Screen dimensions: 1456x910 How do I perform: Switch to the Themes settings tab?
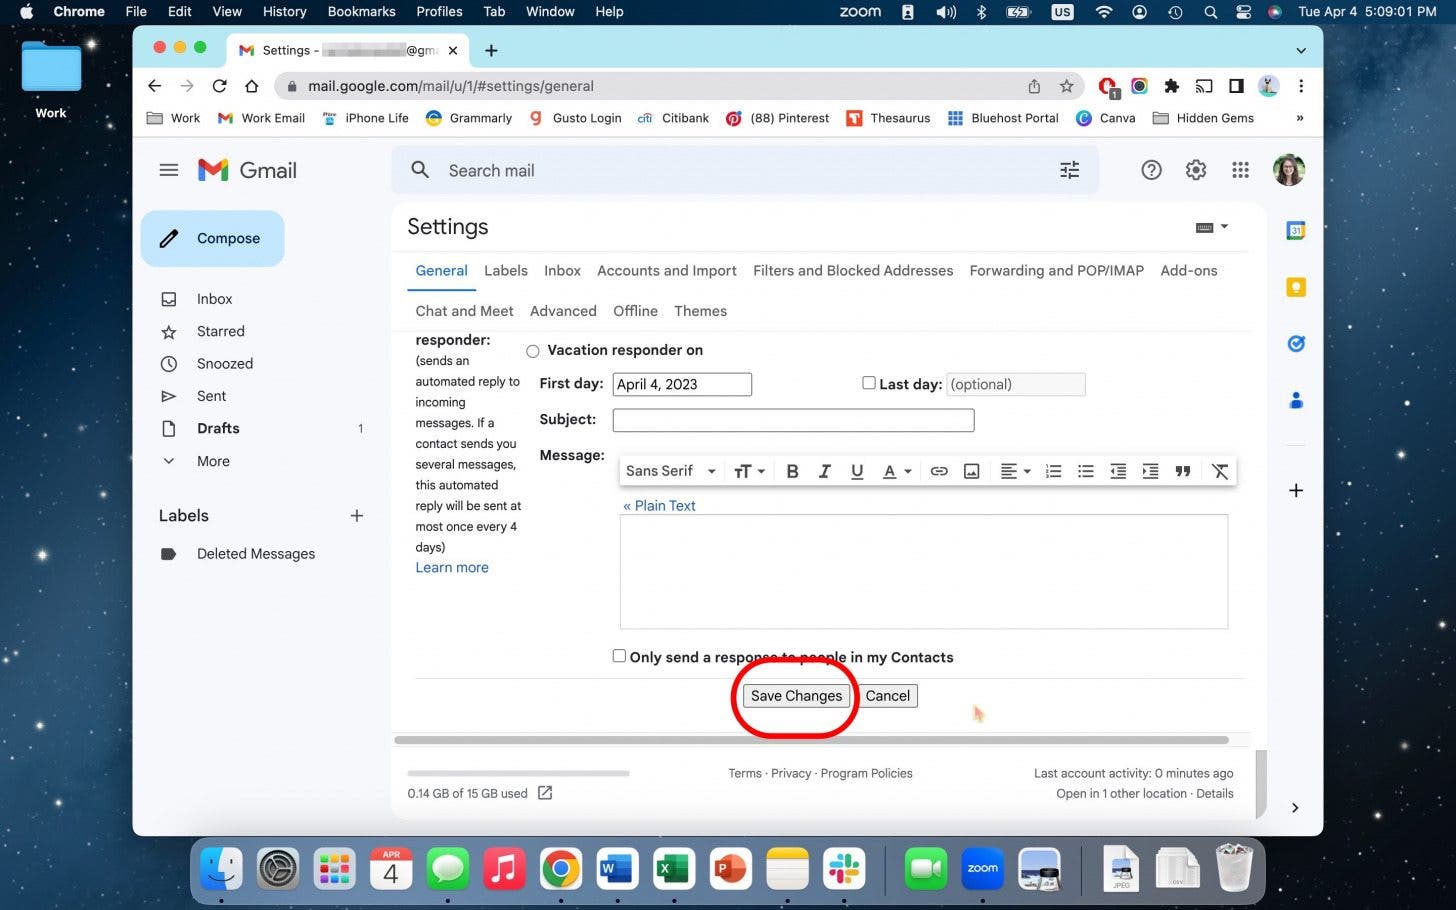click(x=699, y=311)
